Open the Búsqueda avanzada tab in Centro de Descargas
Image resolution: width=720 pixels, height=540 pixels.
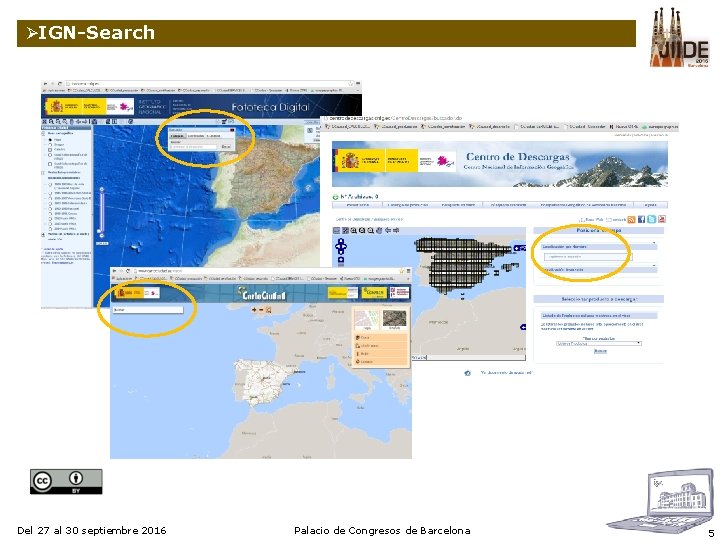(x=508, y=205)
